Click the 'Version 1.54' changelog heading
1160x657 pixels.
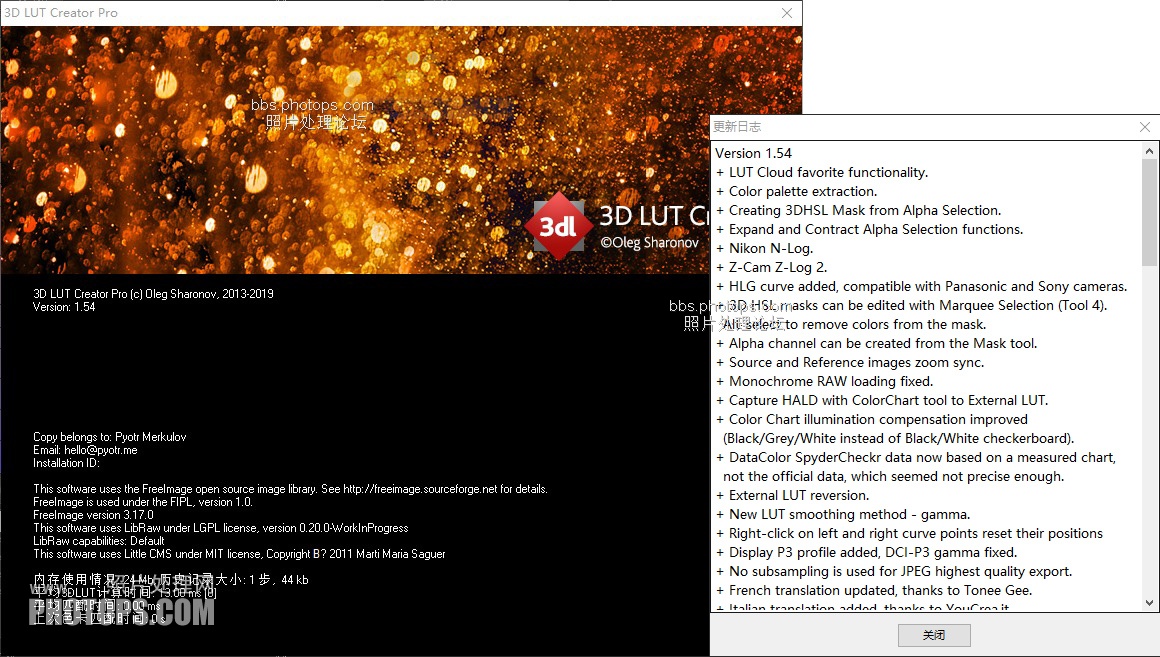(x=753, y=153)
